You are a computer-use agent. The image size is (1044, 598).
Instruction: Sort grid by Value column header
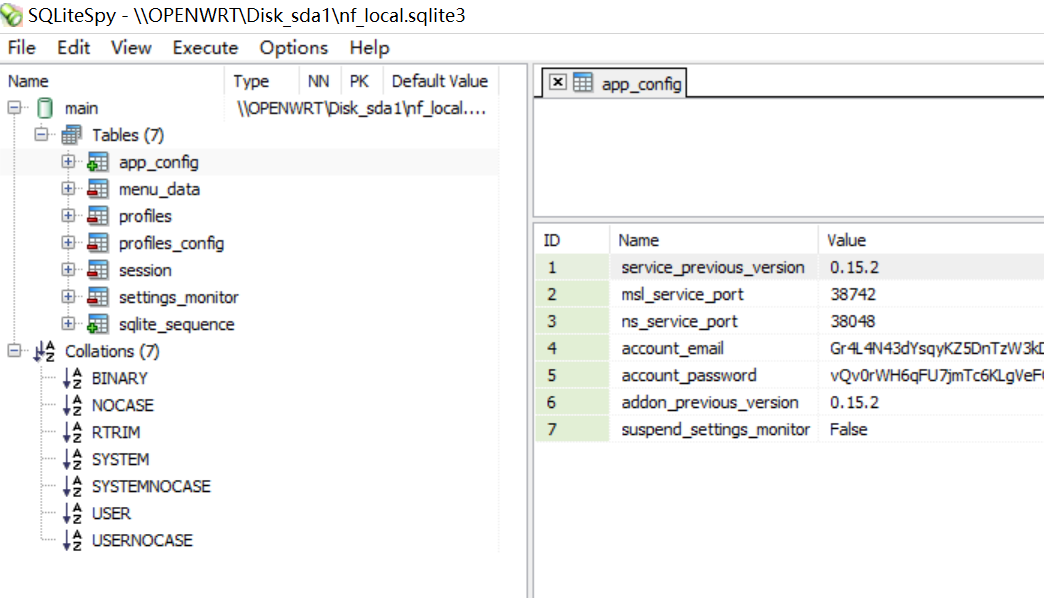point(931,240)
